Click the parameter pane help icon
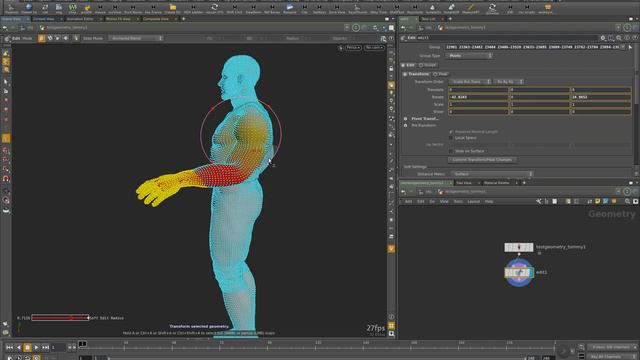640x360 pixels. (x=635, y=38)
